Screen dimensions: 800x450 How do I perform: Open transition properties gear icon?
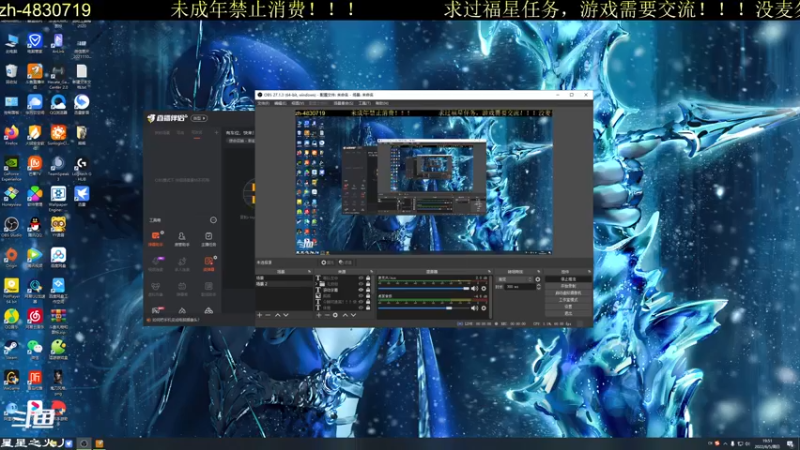(538, 279)
